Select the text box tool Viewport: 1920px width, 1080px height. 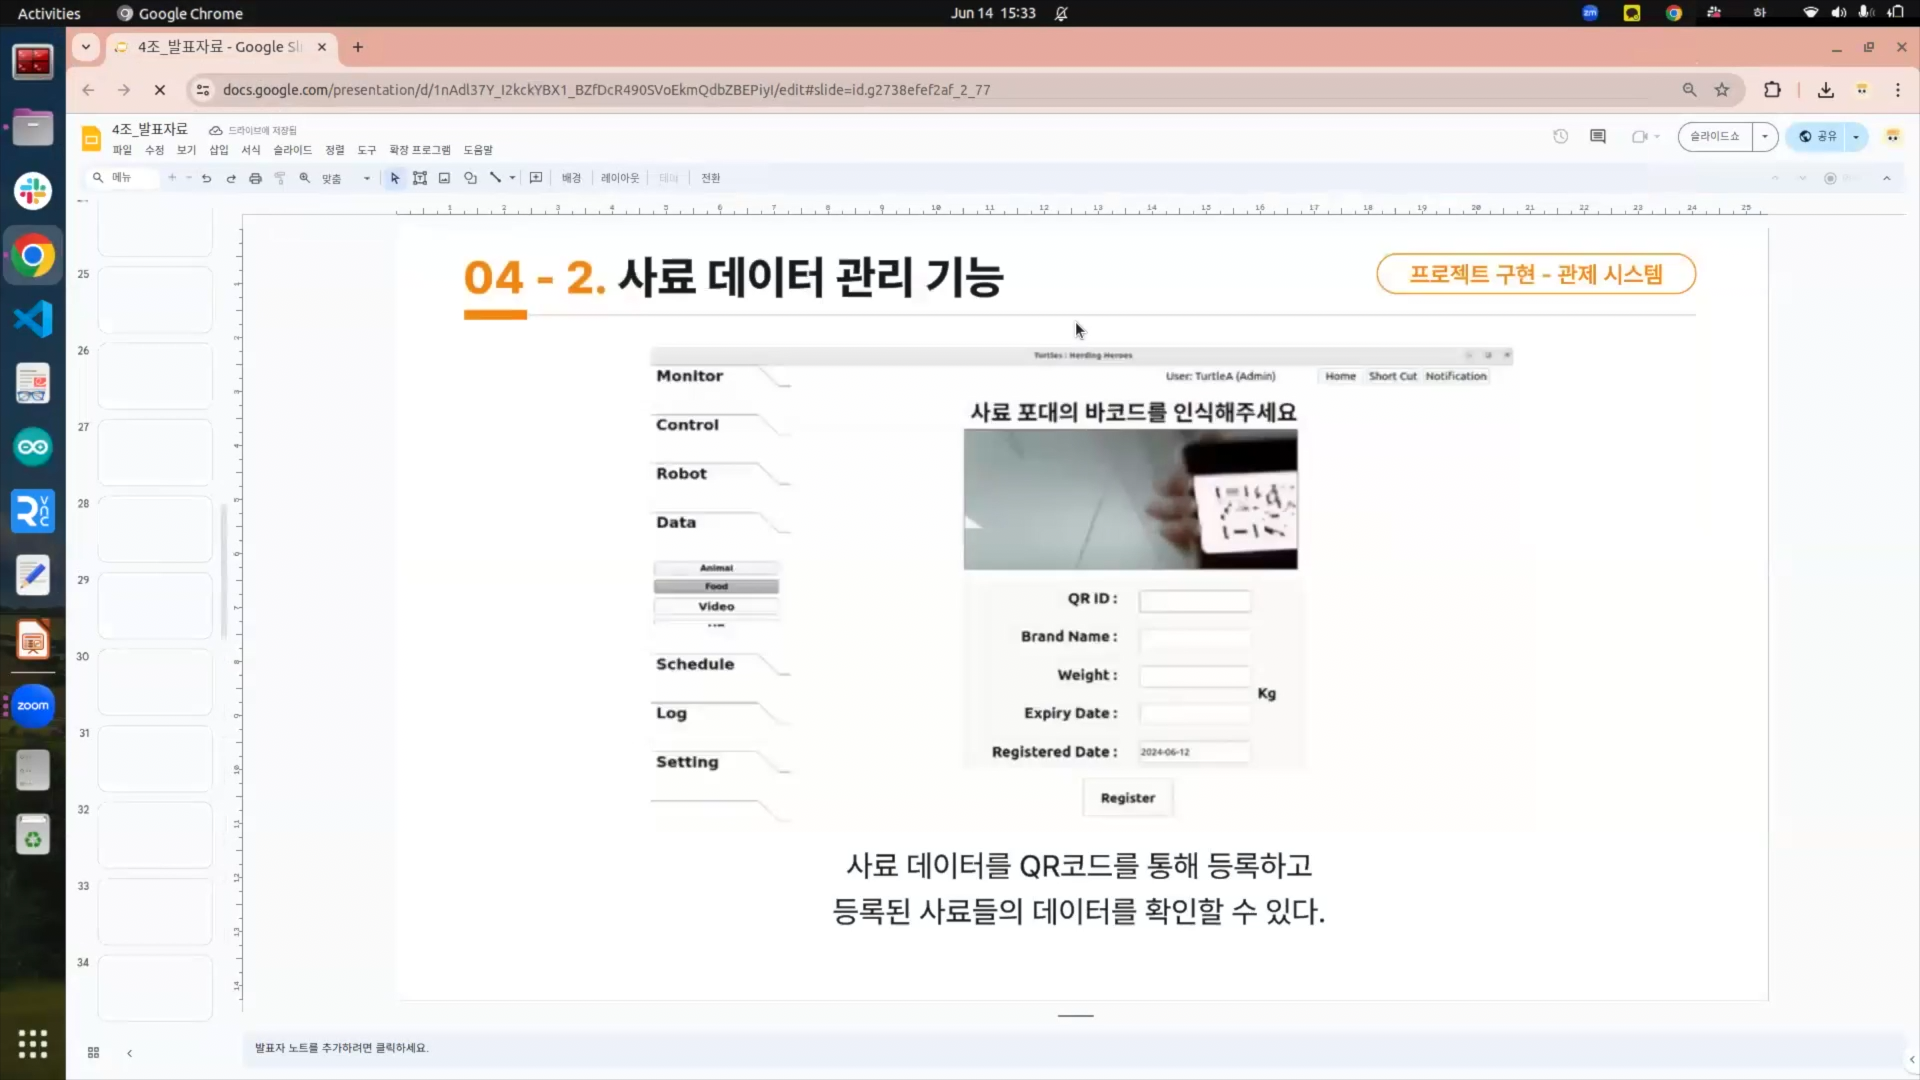pyautogui.click(x=420, y=178)
